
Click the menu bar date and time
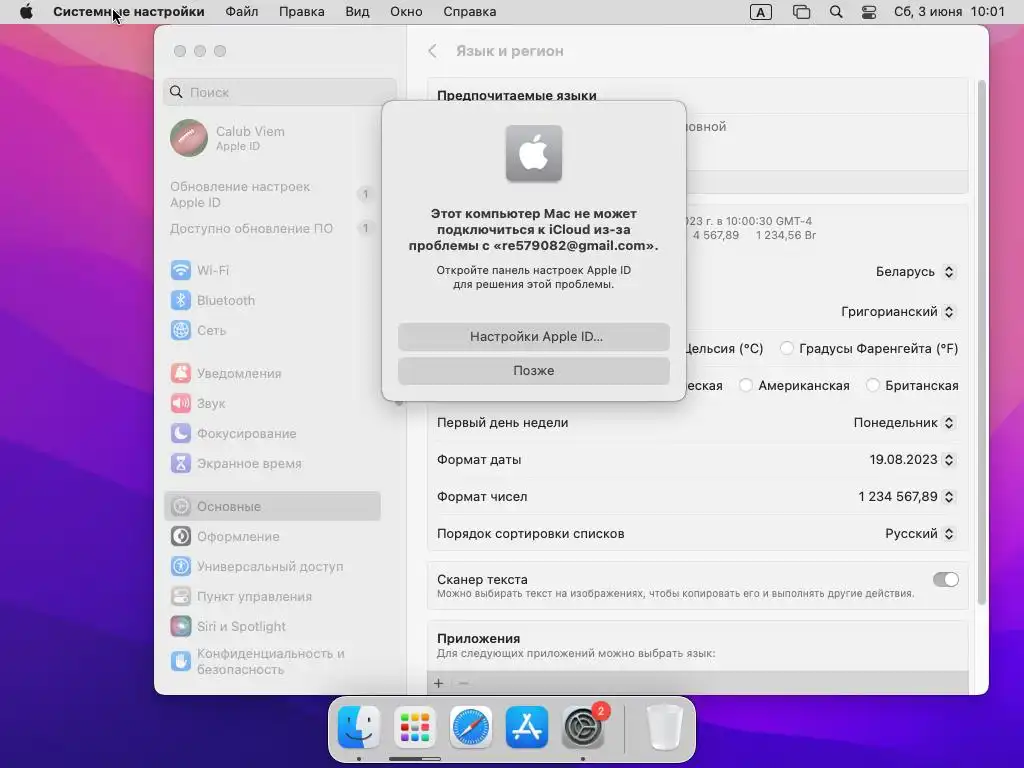pyautogui.click(x=949, y=12)
